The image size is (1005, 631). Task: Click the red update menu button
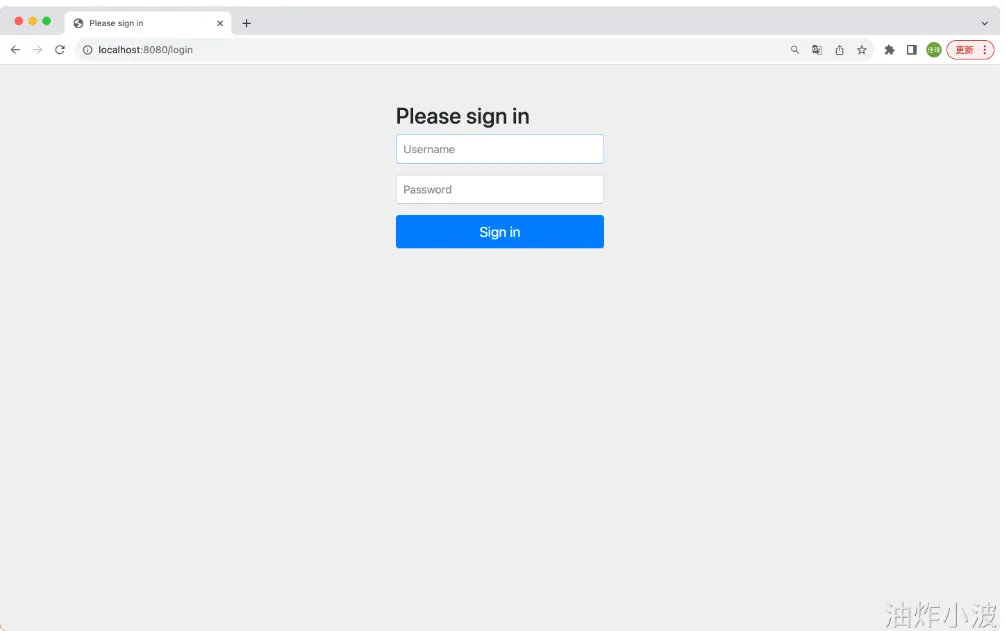(970, 50)
